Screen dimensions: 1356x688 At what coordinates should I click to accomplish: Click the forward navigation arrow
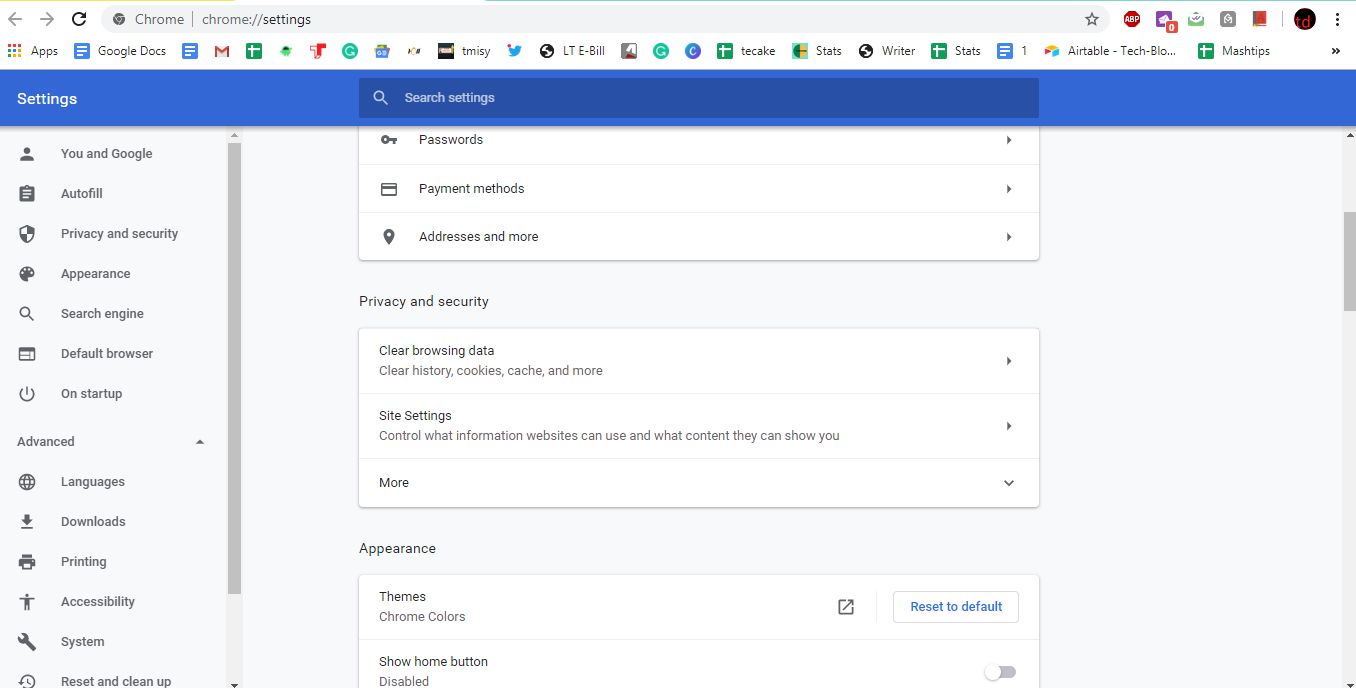[47, 19]
